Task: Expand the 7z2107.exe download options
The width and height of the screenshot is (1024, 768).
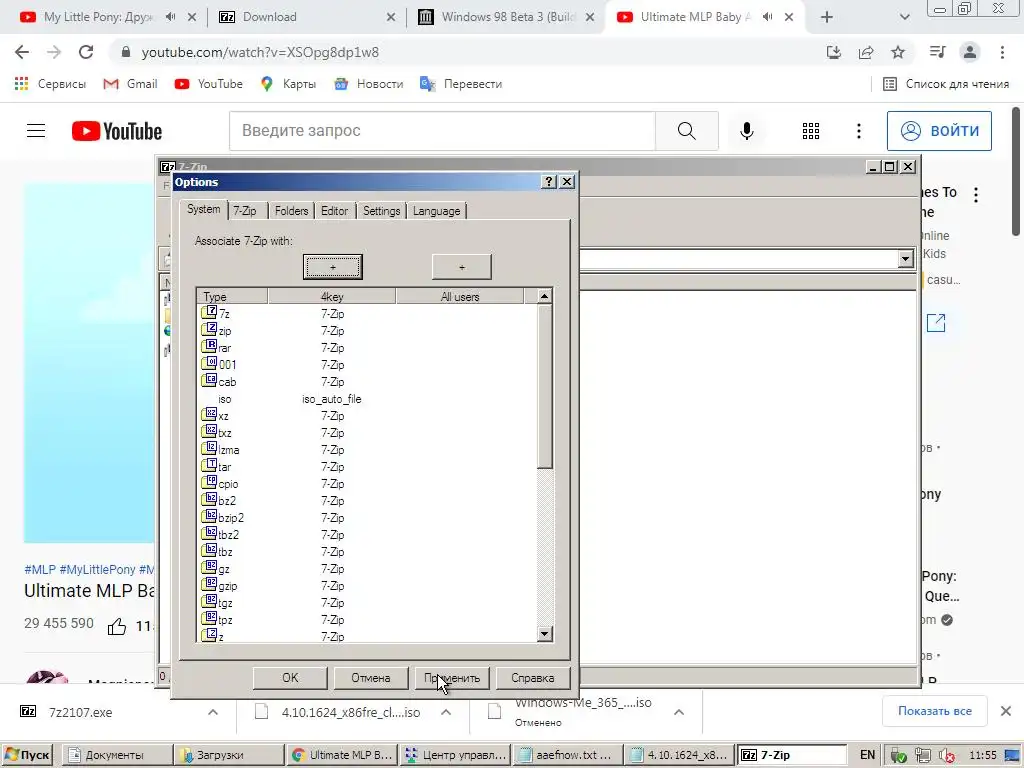Action: point(213,712)
